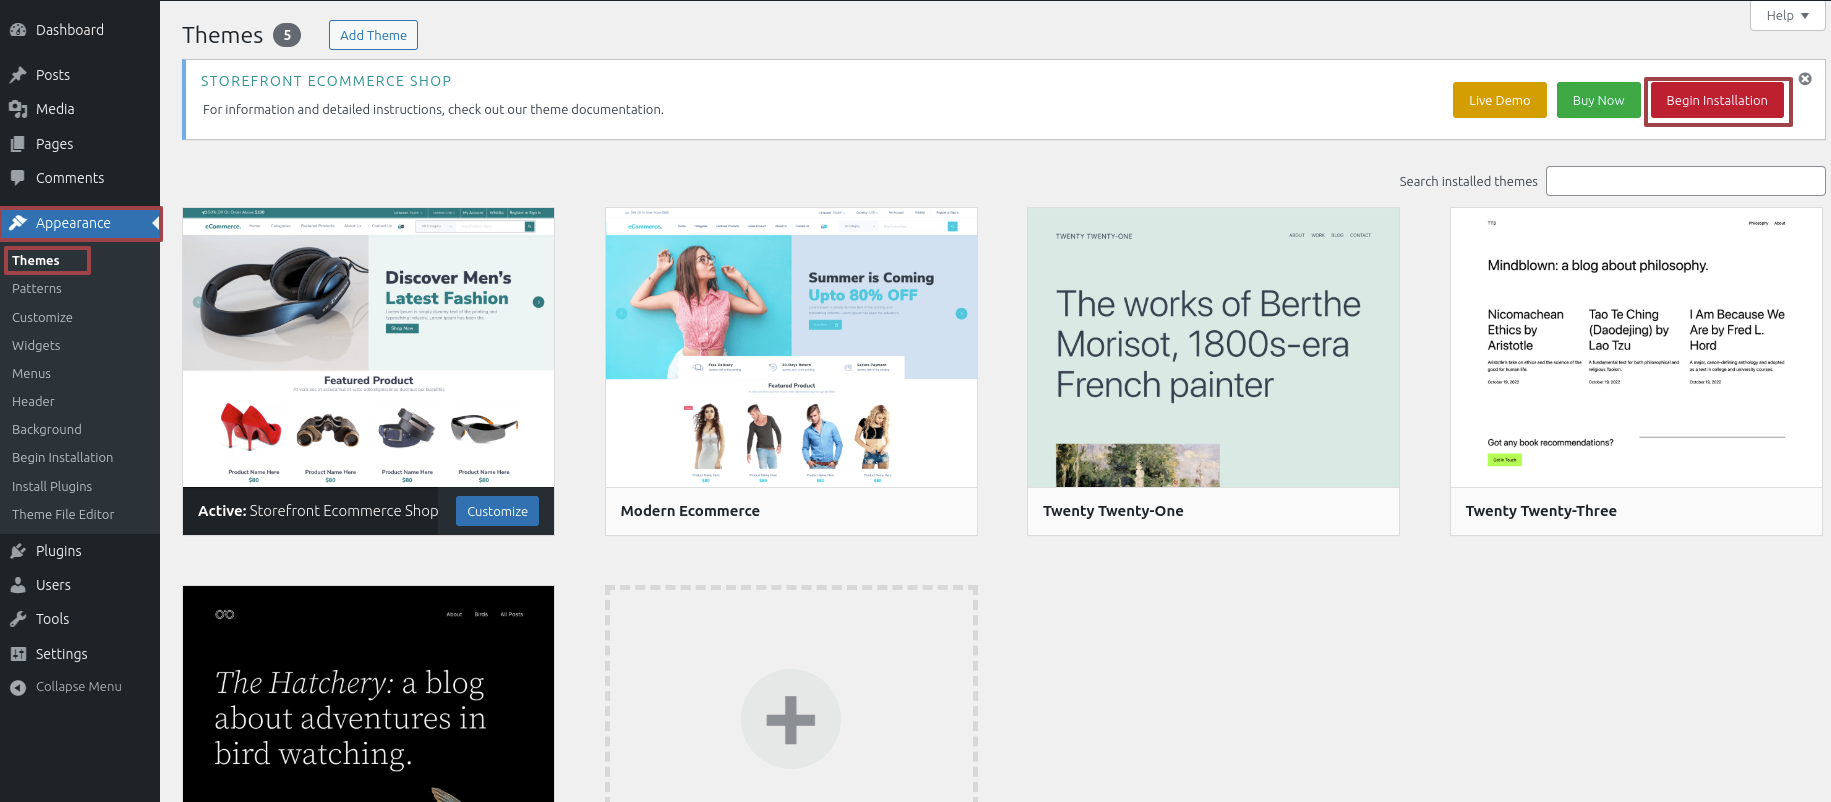Select Twenty Twenty-Three theme screenshot
1831x802 pixels.
pos(1636,348)
